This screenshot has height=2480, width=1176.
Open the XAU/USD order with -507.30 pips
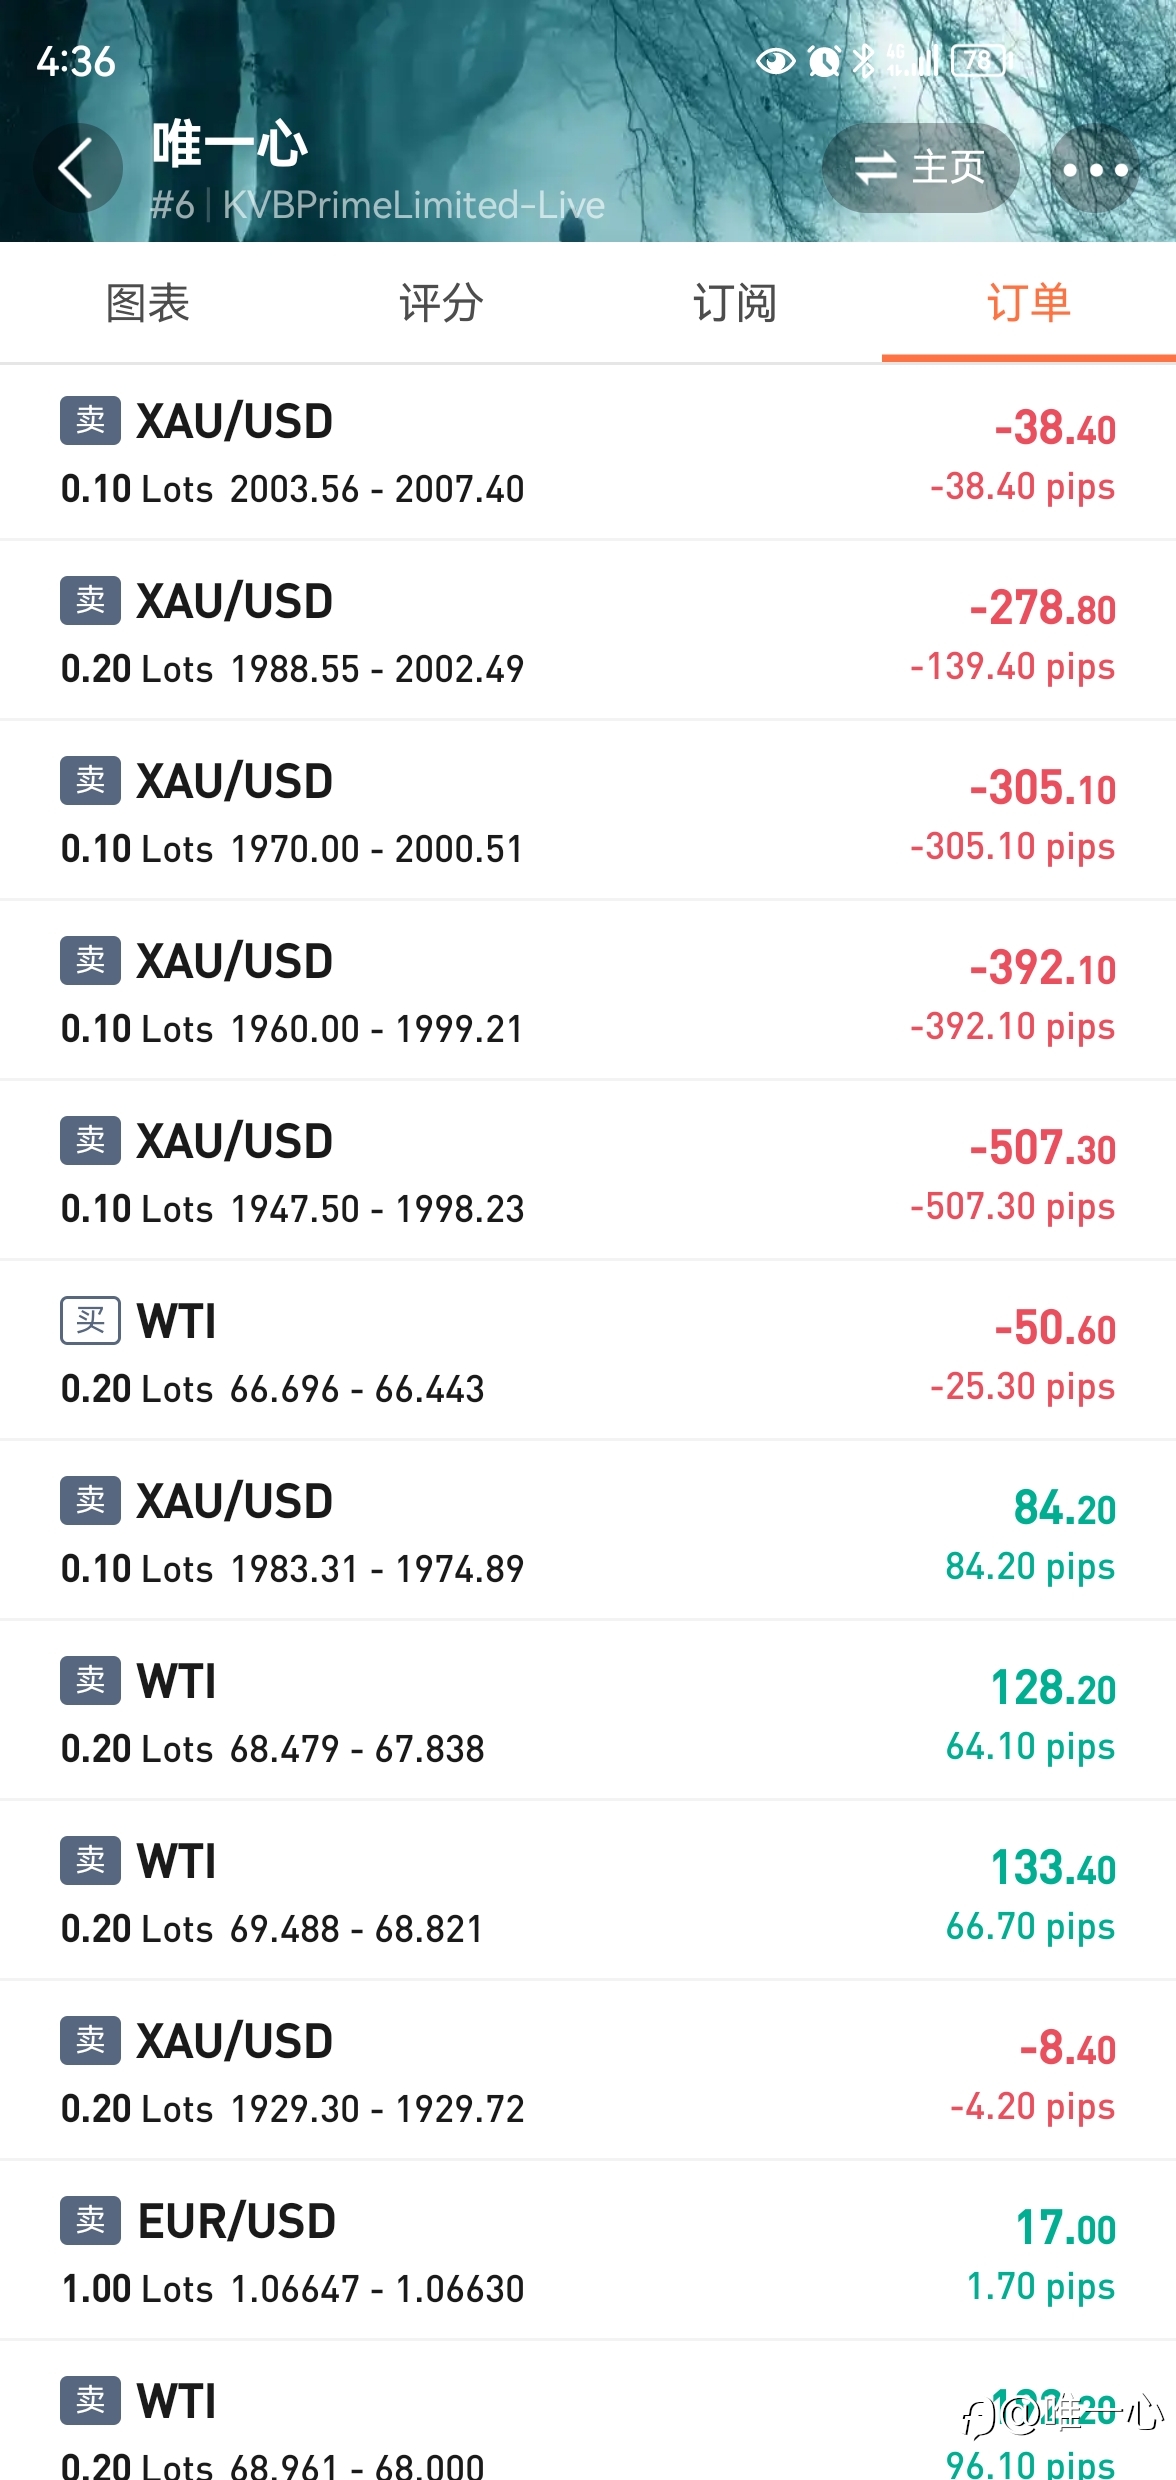588,1171
